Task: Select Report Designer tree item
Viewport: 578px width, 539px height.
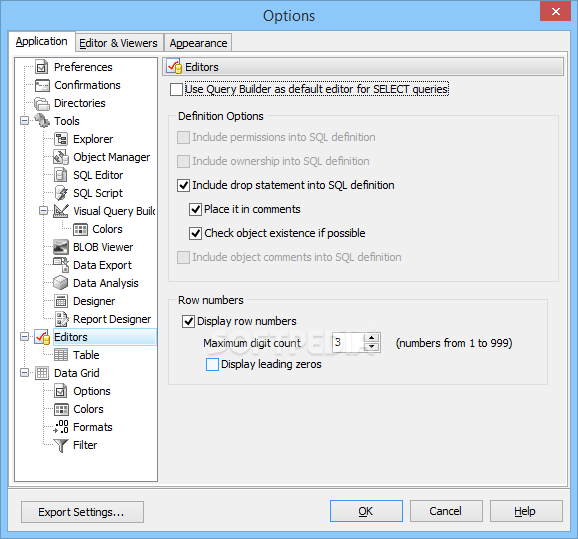Action: click(x=112, y=319)
